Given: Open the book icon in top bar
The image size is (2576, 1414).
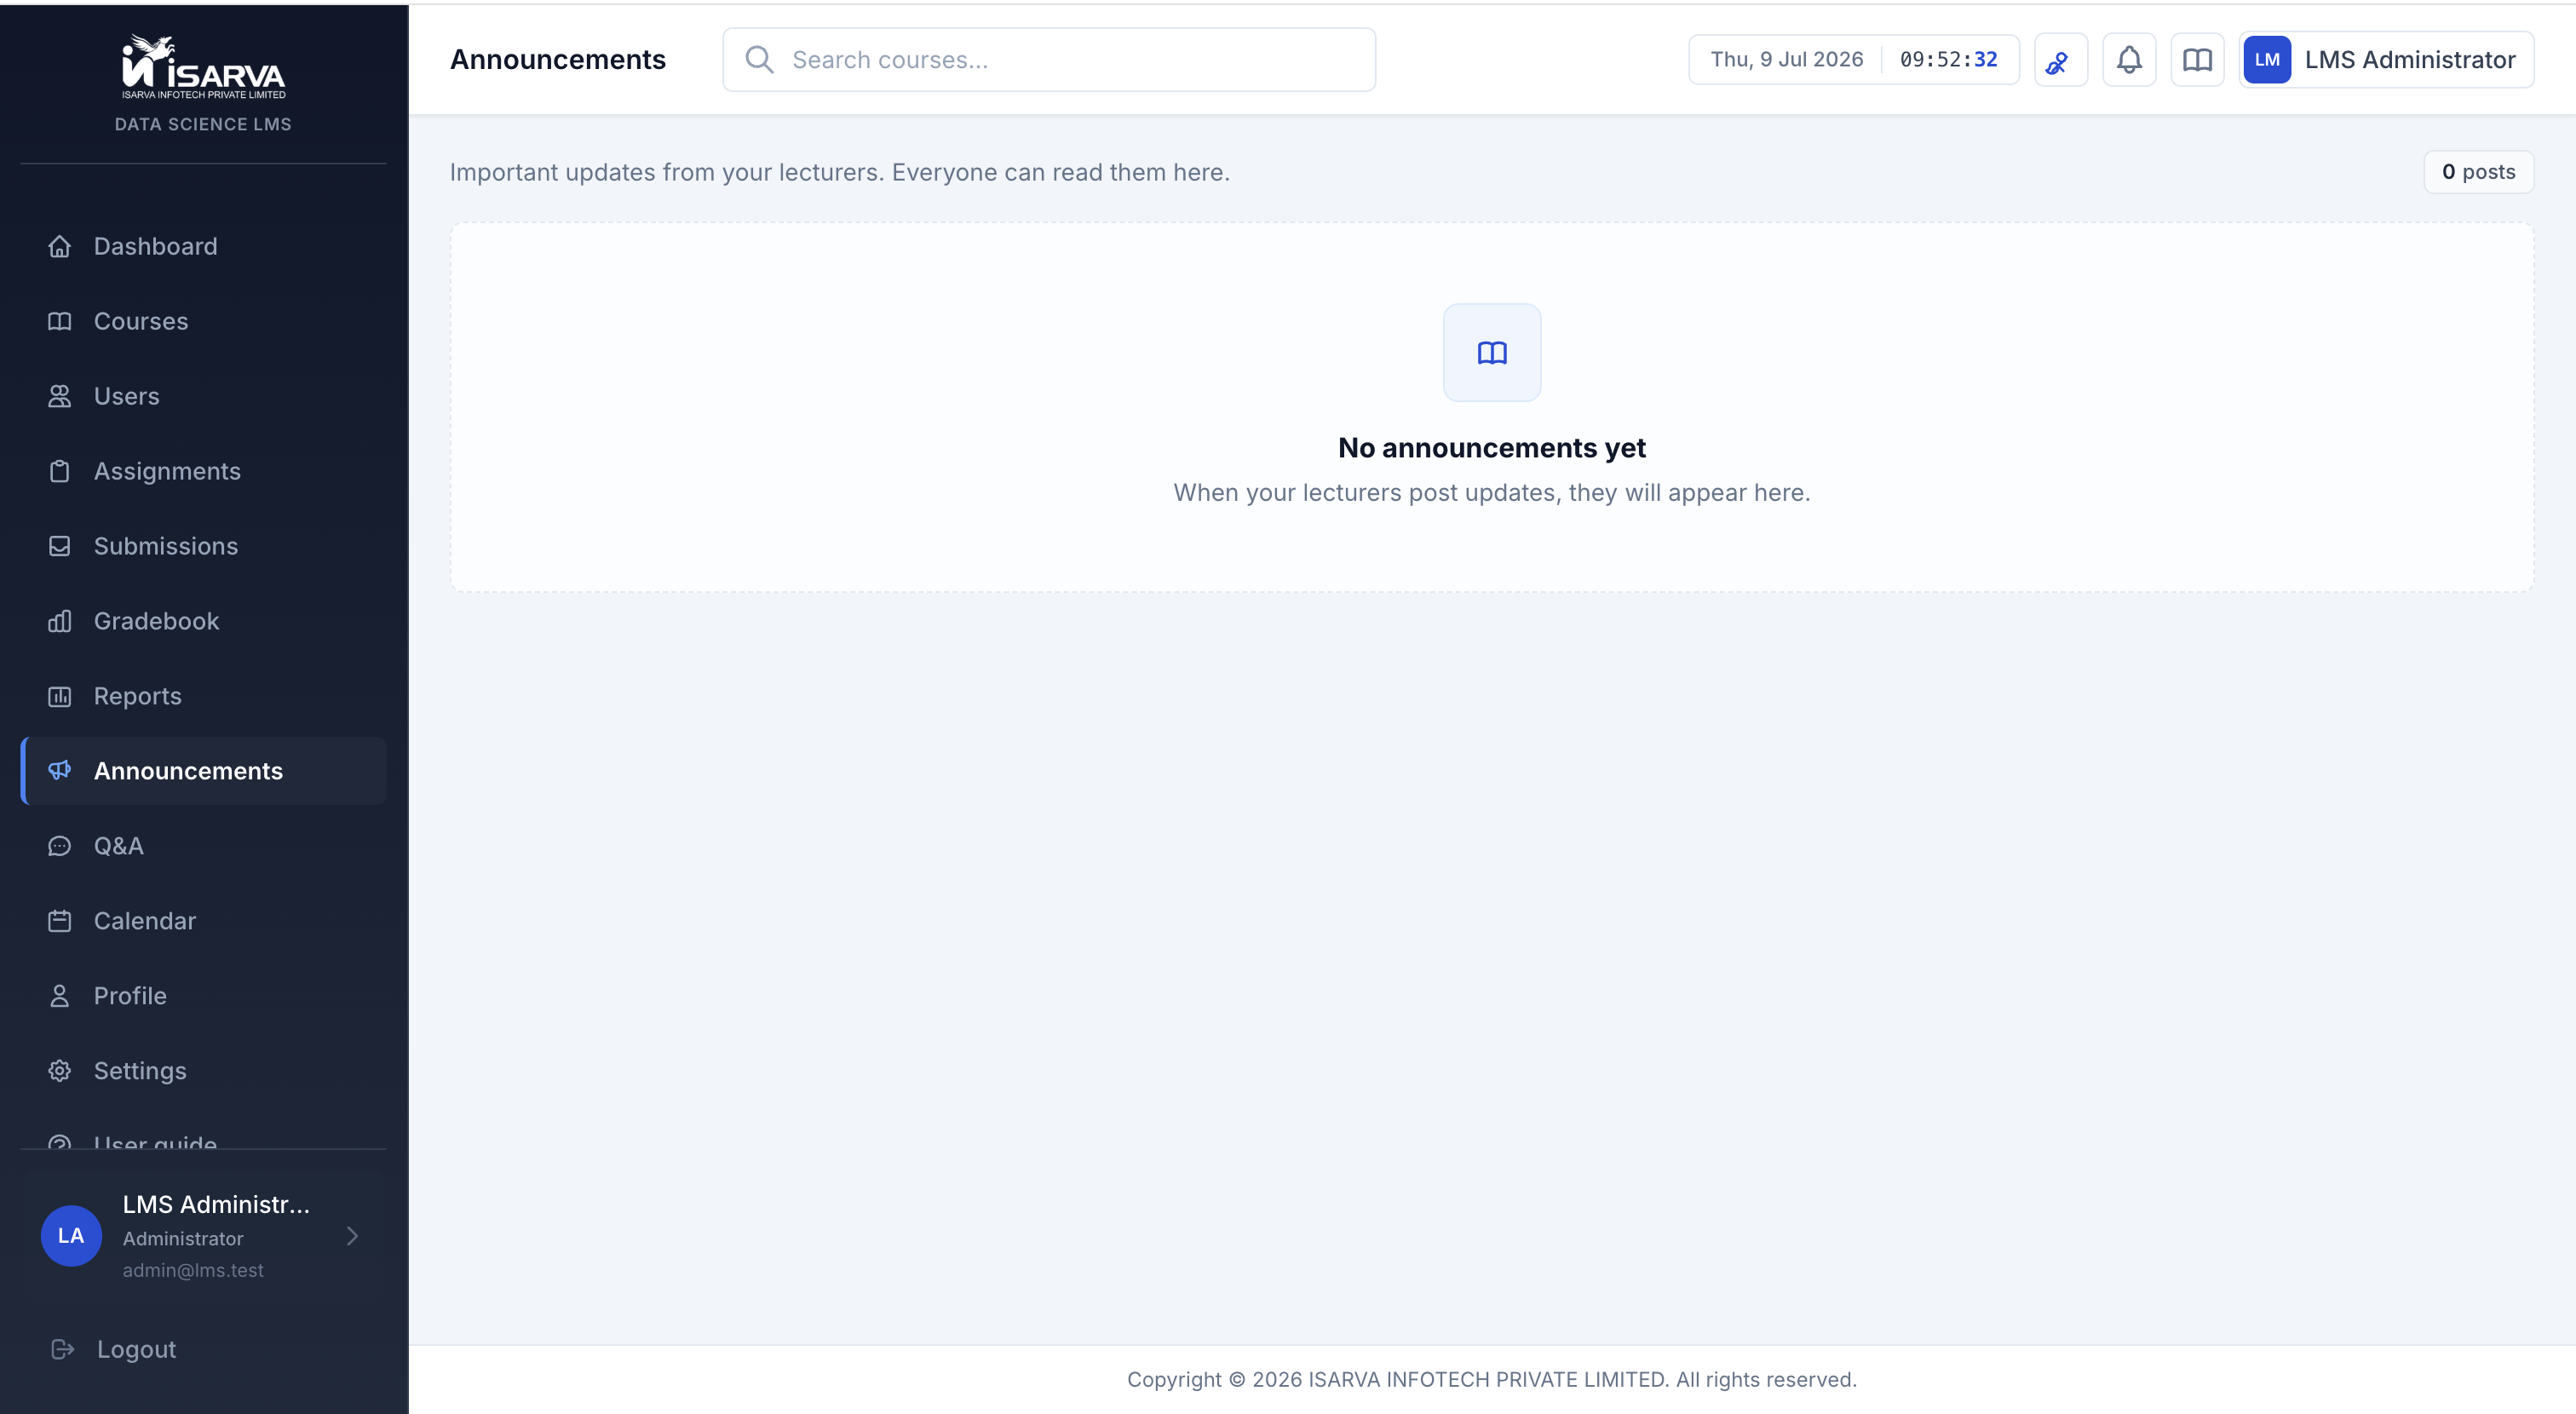Looking at the screenshot, I should click(x=2197, y=60).
